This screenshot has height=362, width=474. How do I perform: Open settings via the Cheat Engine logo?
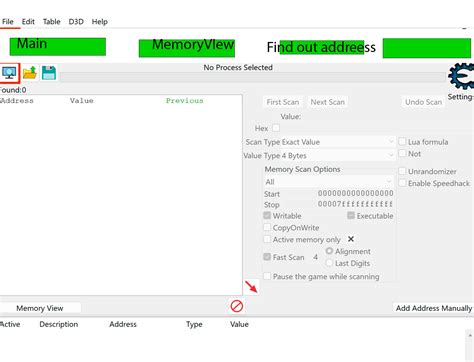coord(462,76)
